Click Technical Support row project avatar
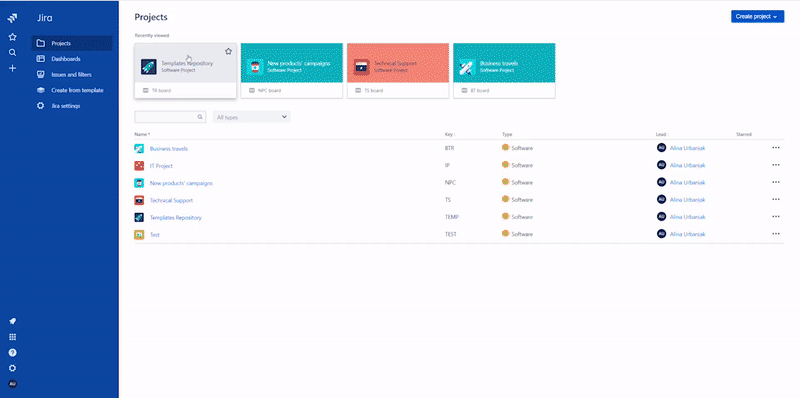 (x=139, y=200)
